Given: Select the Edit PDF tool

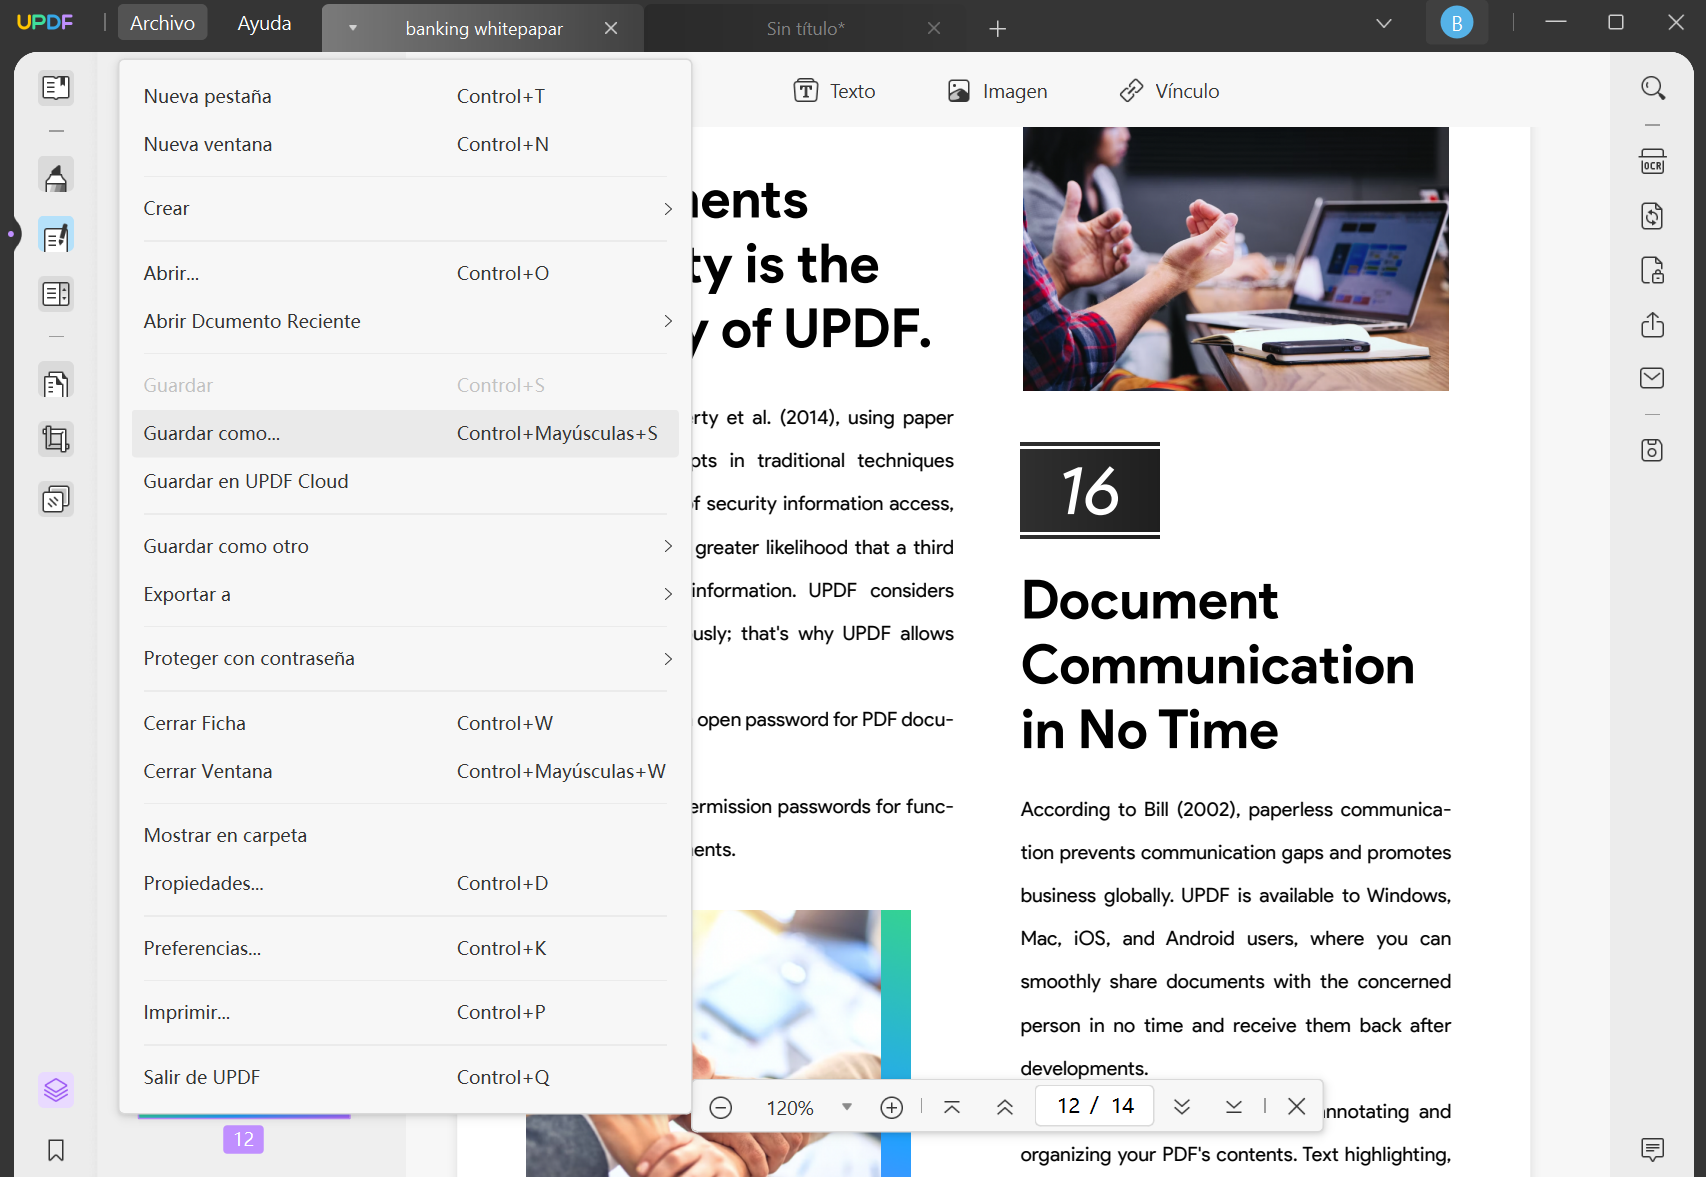Looking at the screenshot, I should click(55, 234).
